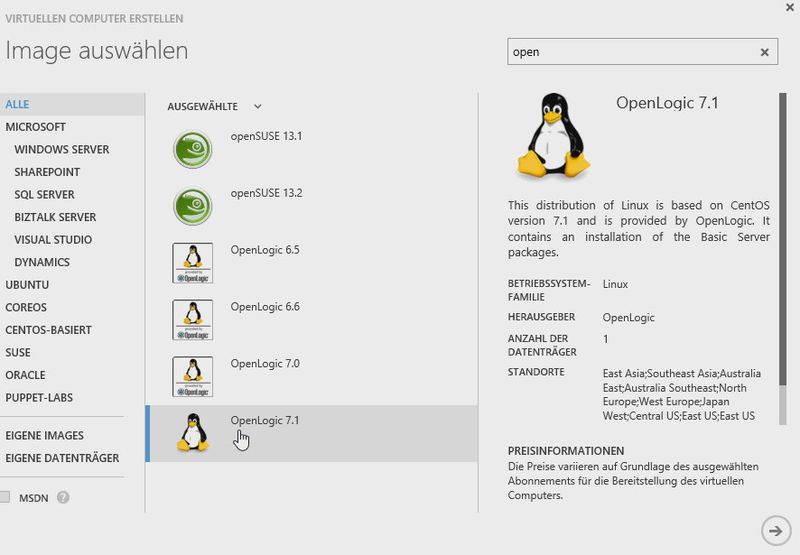Screen dimensions: 800x555
Task: Click the openSUSE 13.2 green logo icon
Action: tap(192, 206)
